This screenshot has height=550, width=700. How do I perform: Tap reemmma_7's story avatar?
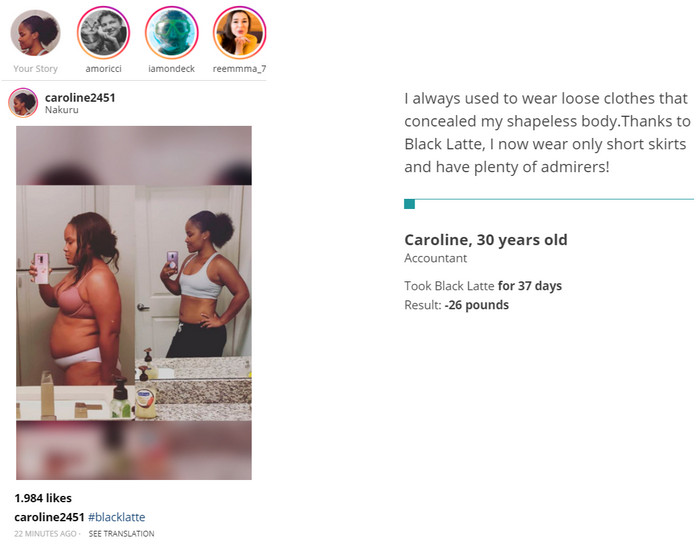[x=239, y=33]
